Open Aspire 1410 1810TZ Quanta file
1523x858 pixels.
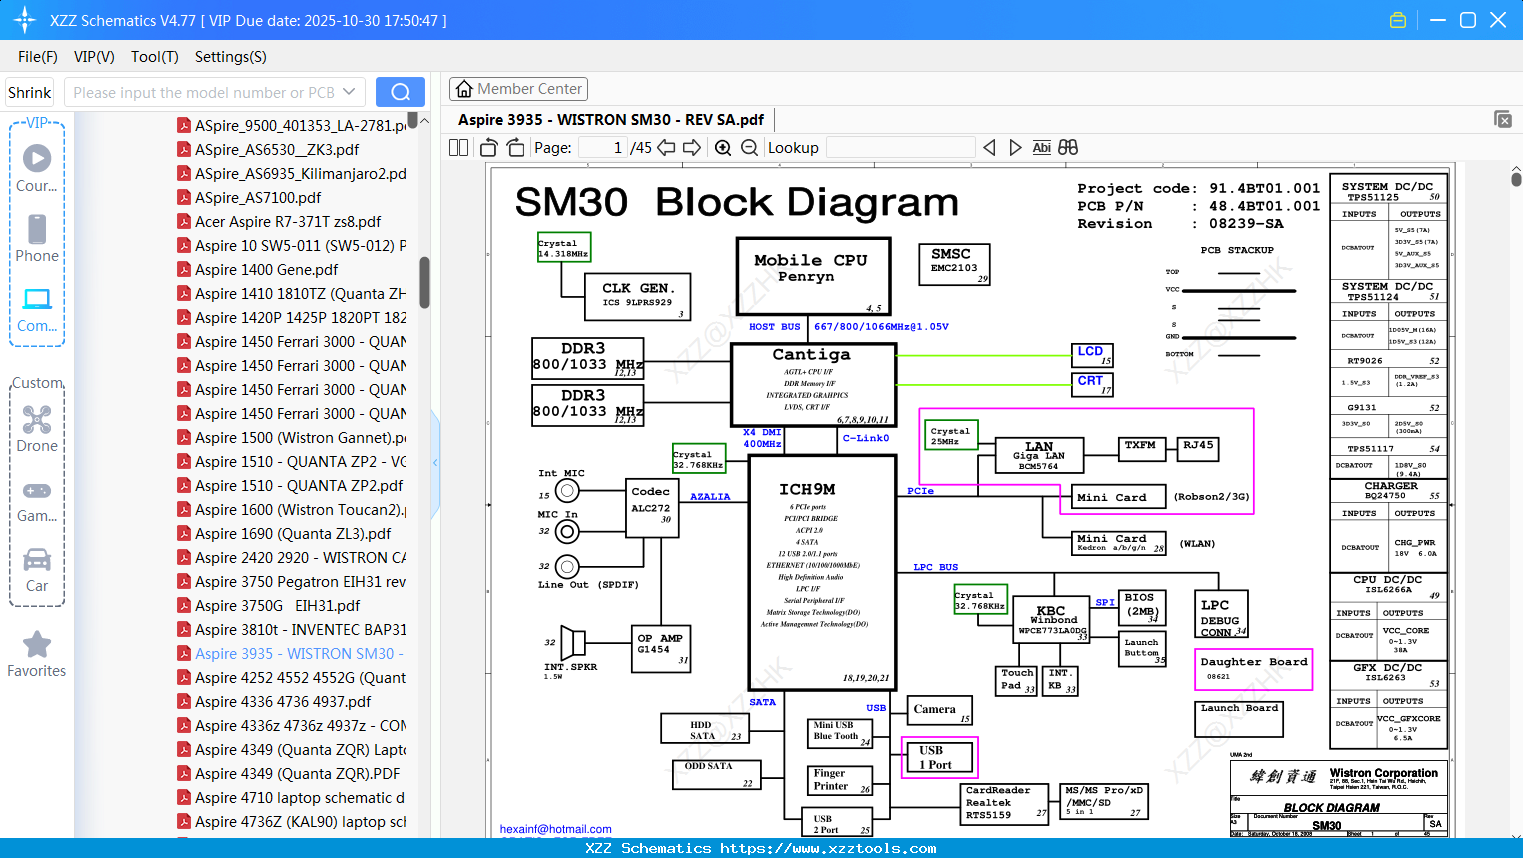pos(301,293)
